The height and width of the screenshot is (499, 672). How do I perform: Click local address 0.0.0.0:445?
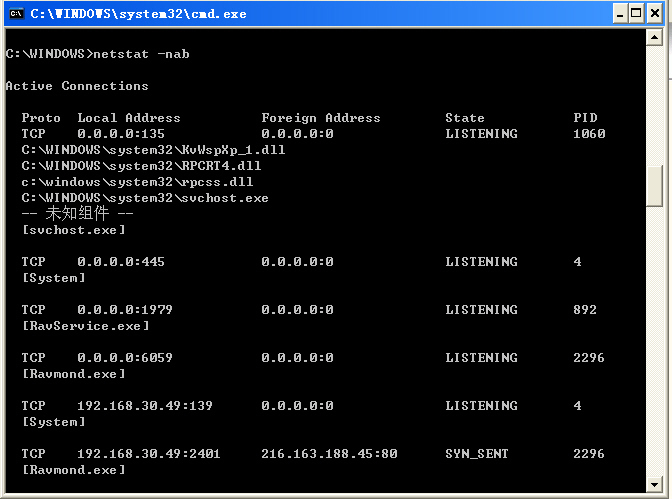click(121, 262)
